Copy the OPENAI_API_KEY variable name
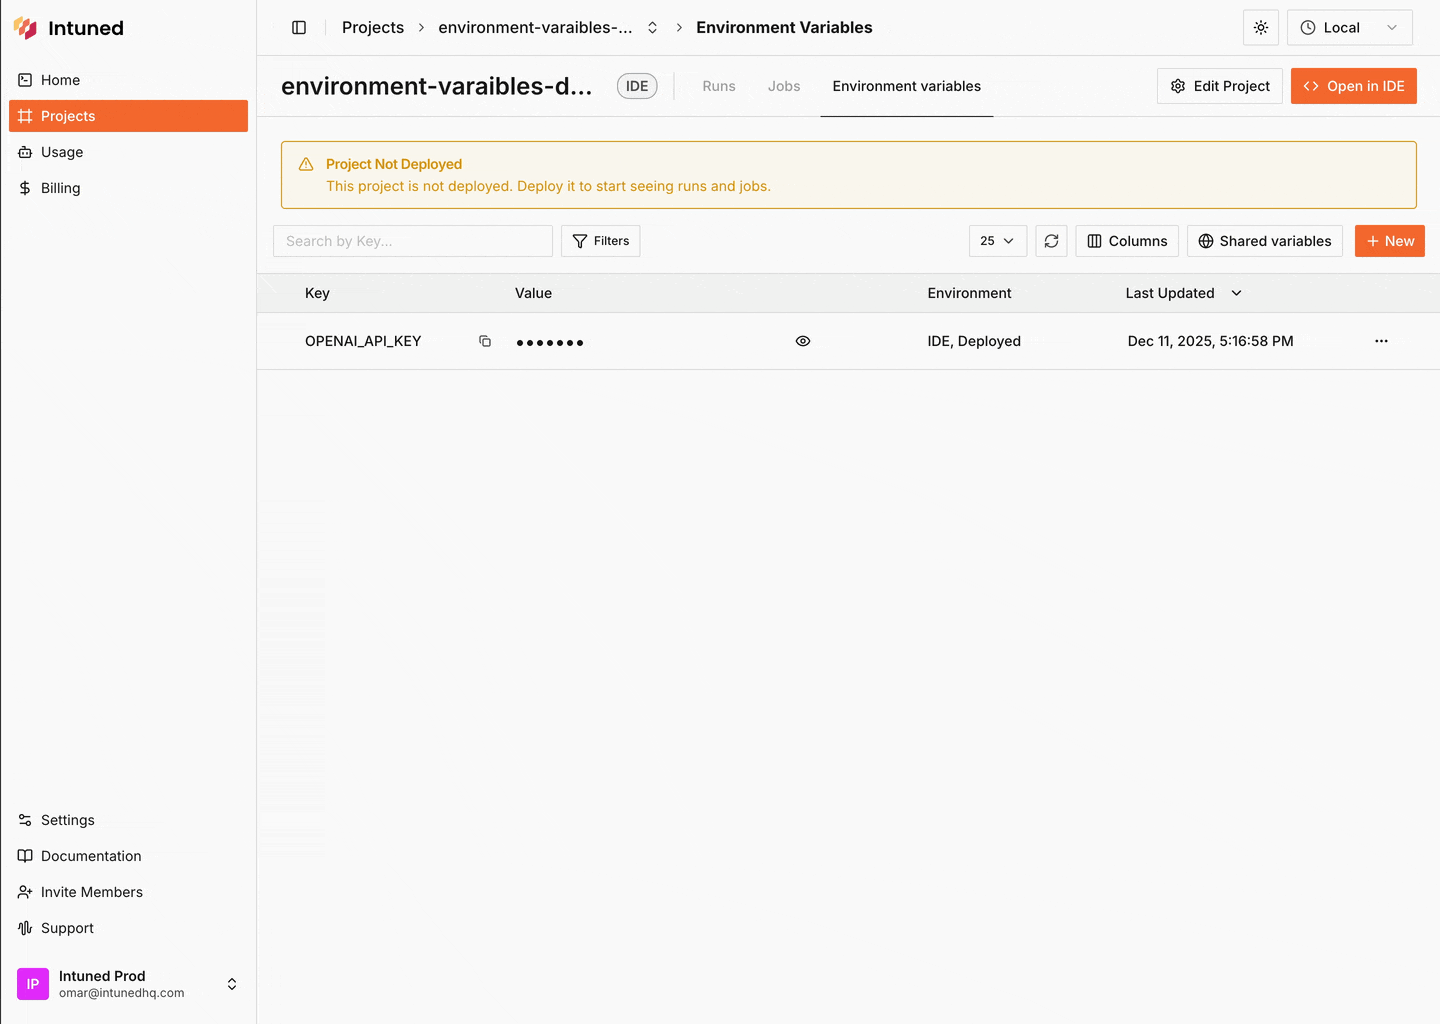 [x=485, y=341]
